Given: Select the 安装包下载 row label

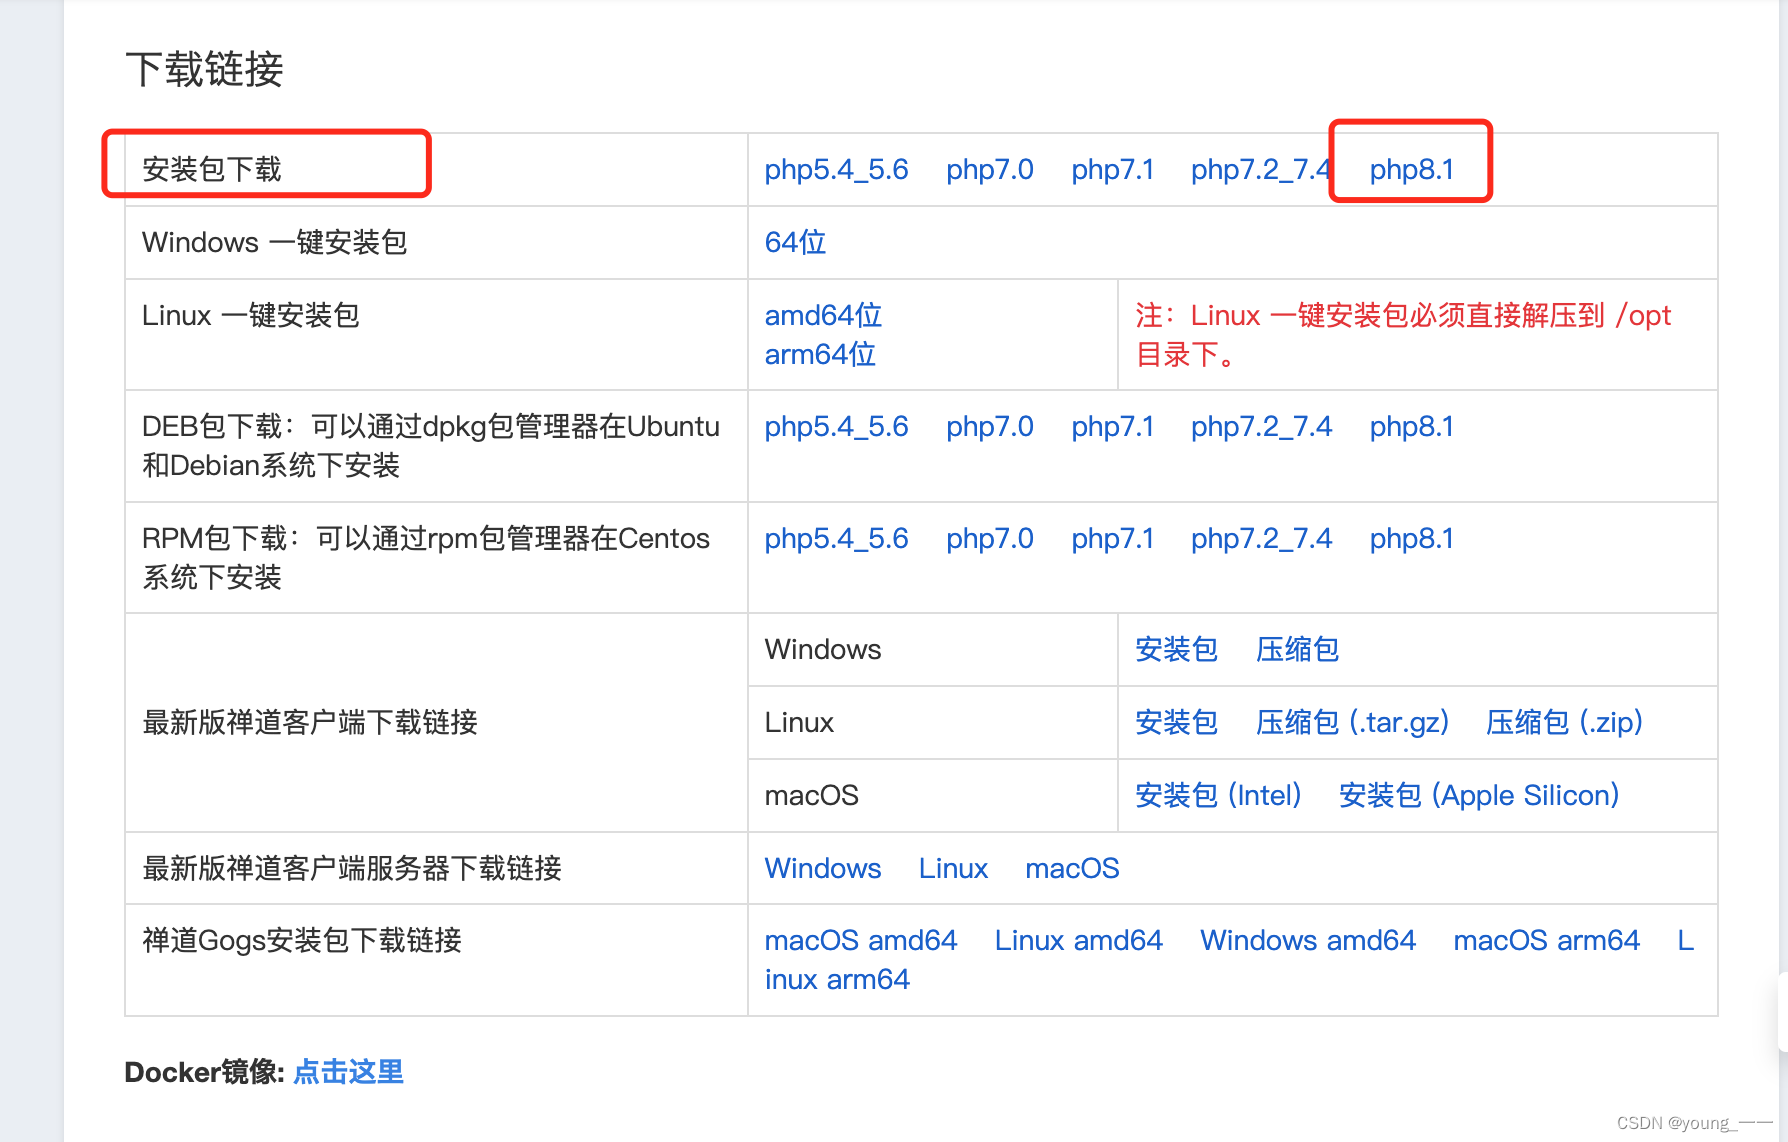Looking at the screenshot, I should (212, 170).
